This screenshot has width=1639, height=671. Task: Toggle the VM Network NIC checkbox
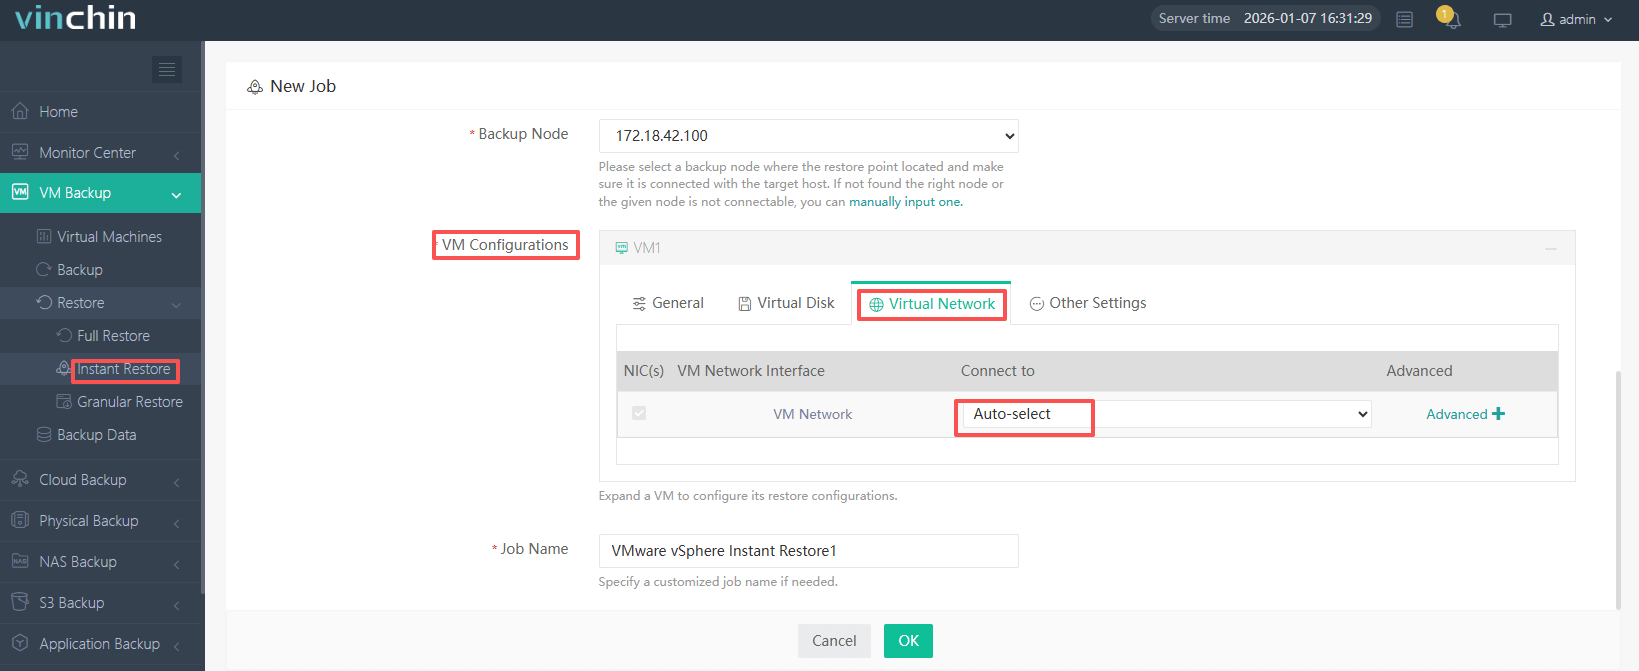(x=639, y=413)
